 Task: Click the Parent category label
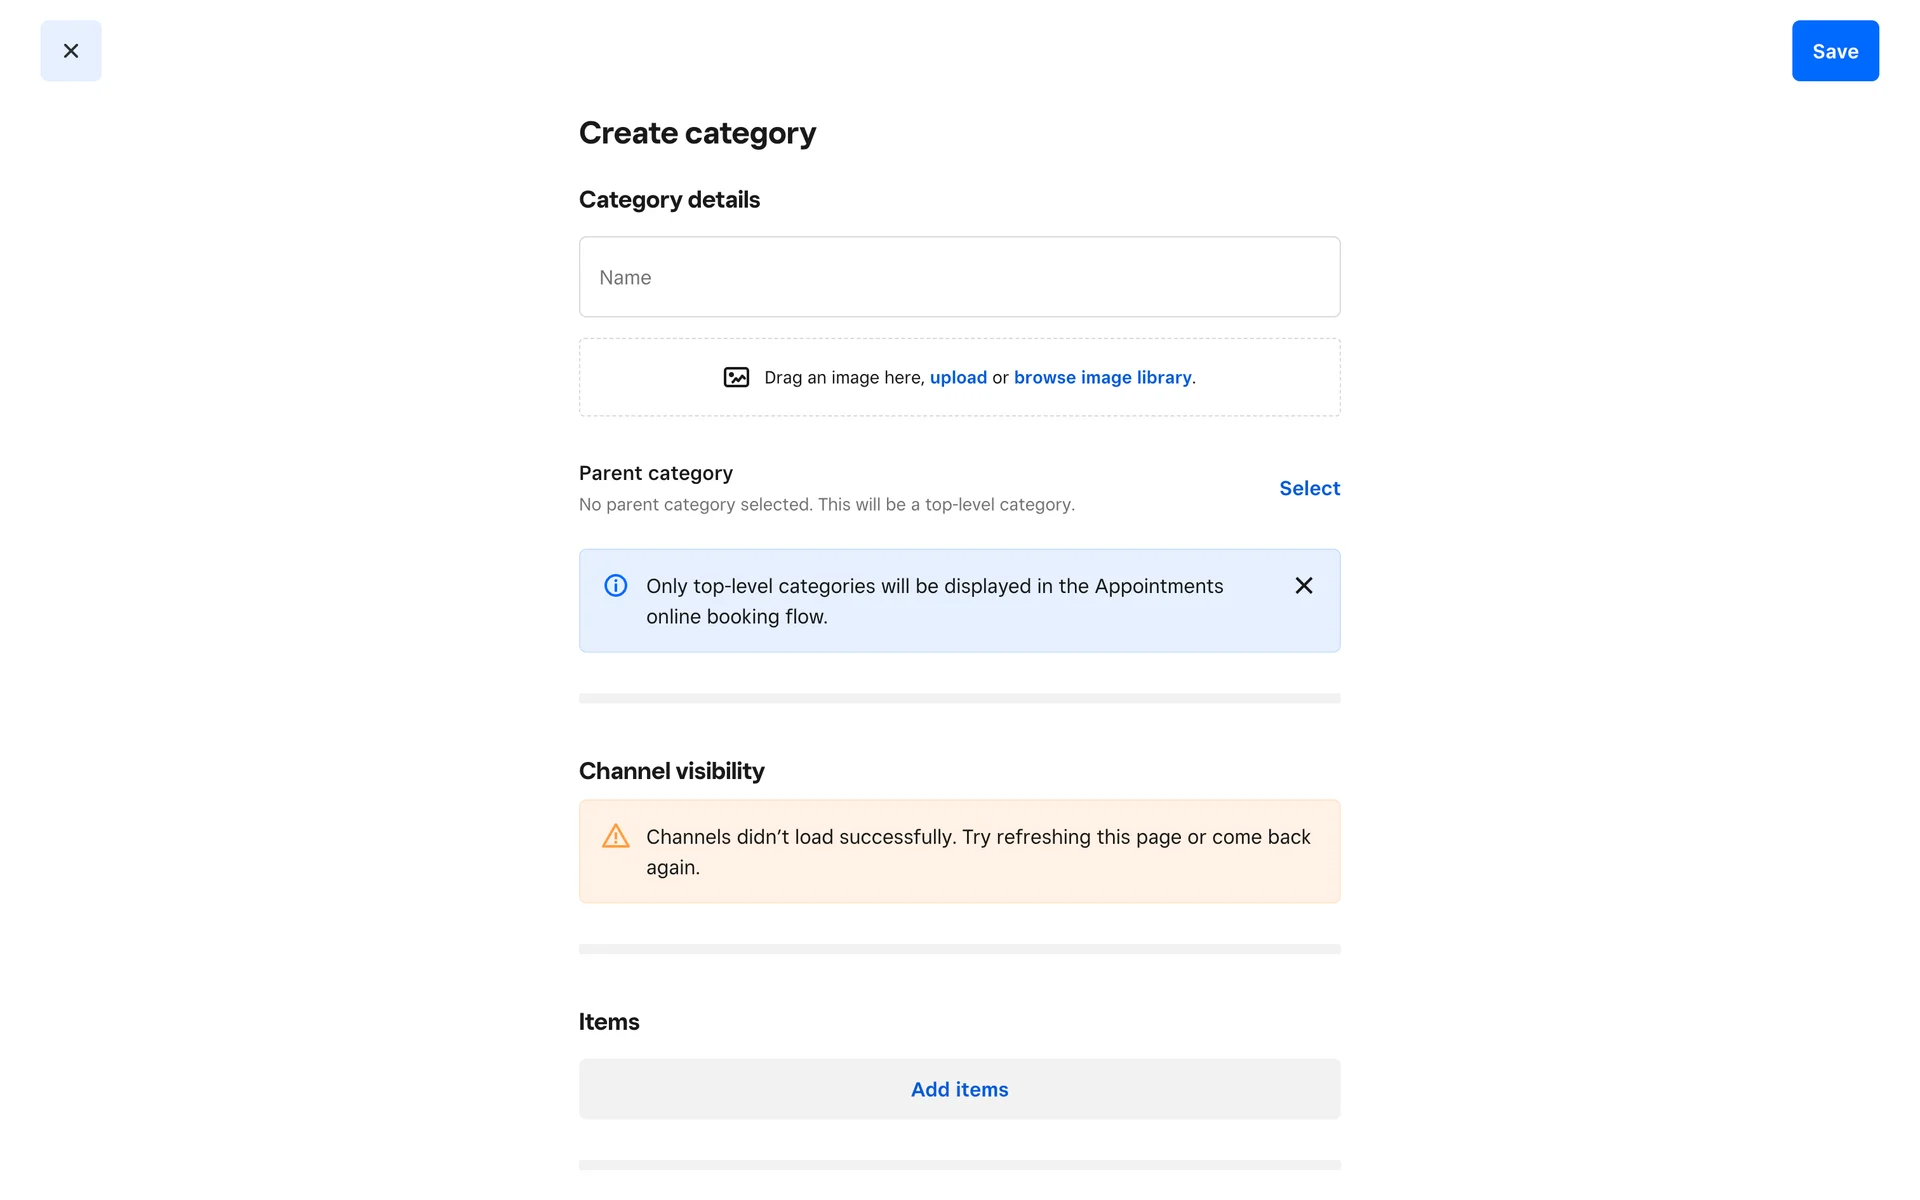(655, 473)
